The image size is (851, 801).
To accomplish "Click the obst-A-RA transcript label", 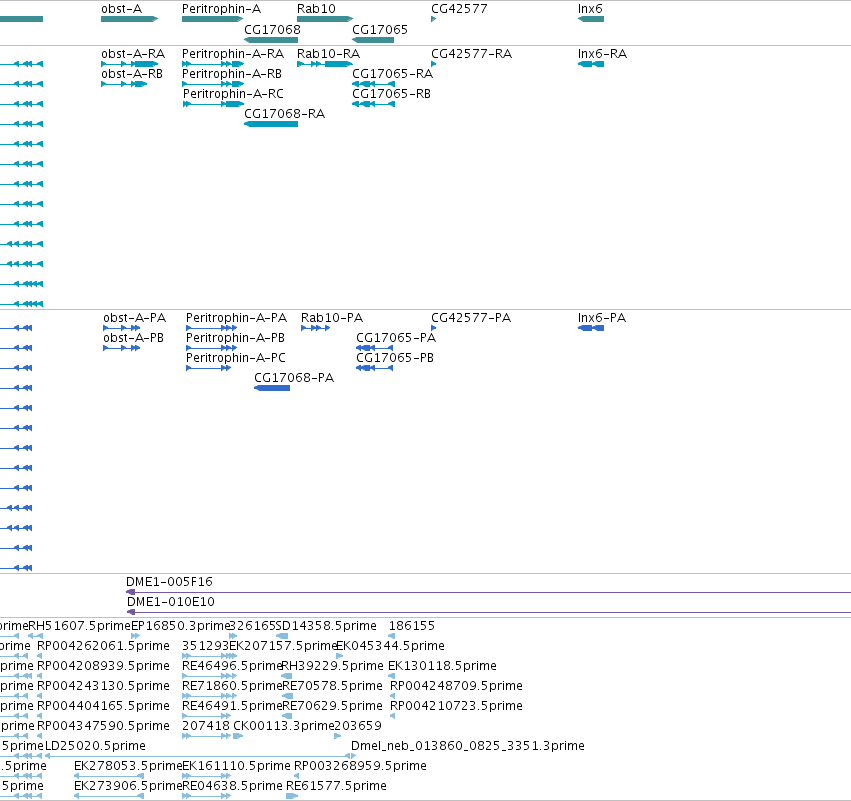I will point(133,54).
